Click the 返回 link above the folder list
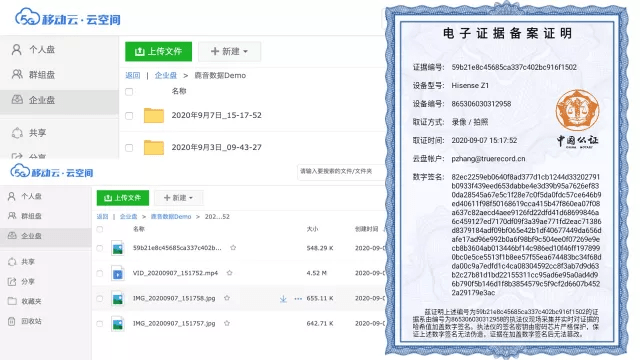 [133, 76]
